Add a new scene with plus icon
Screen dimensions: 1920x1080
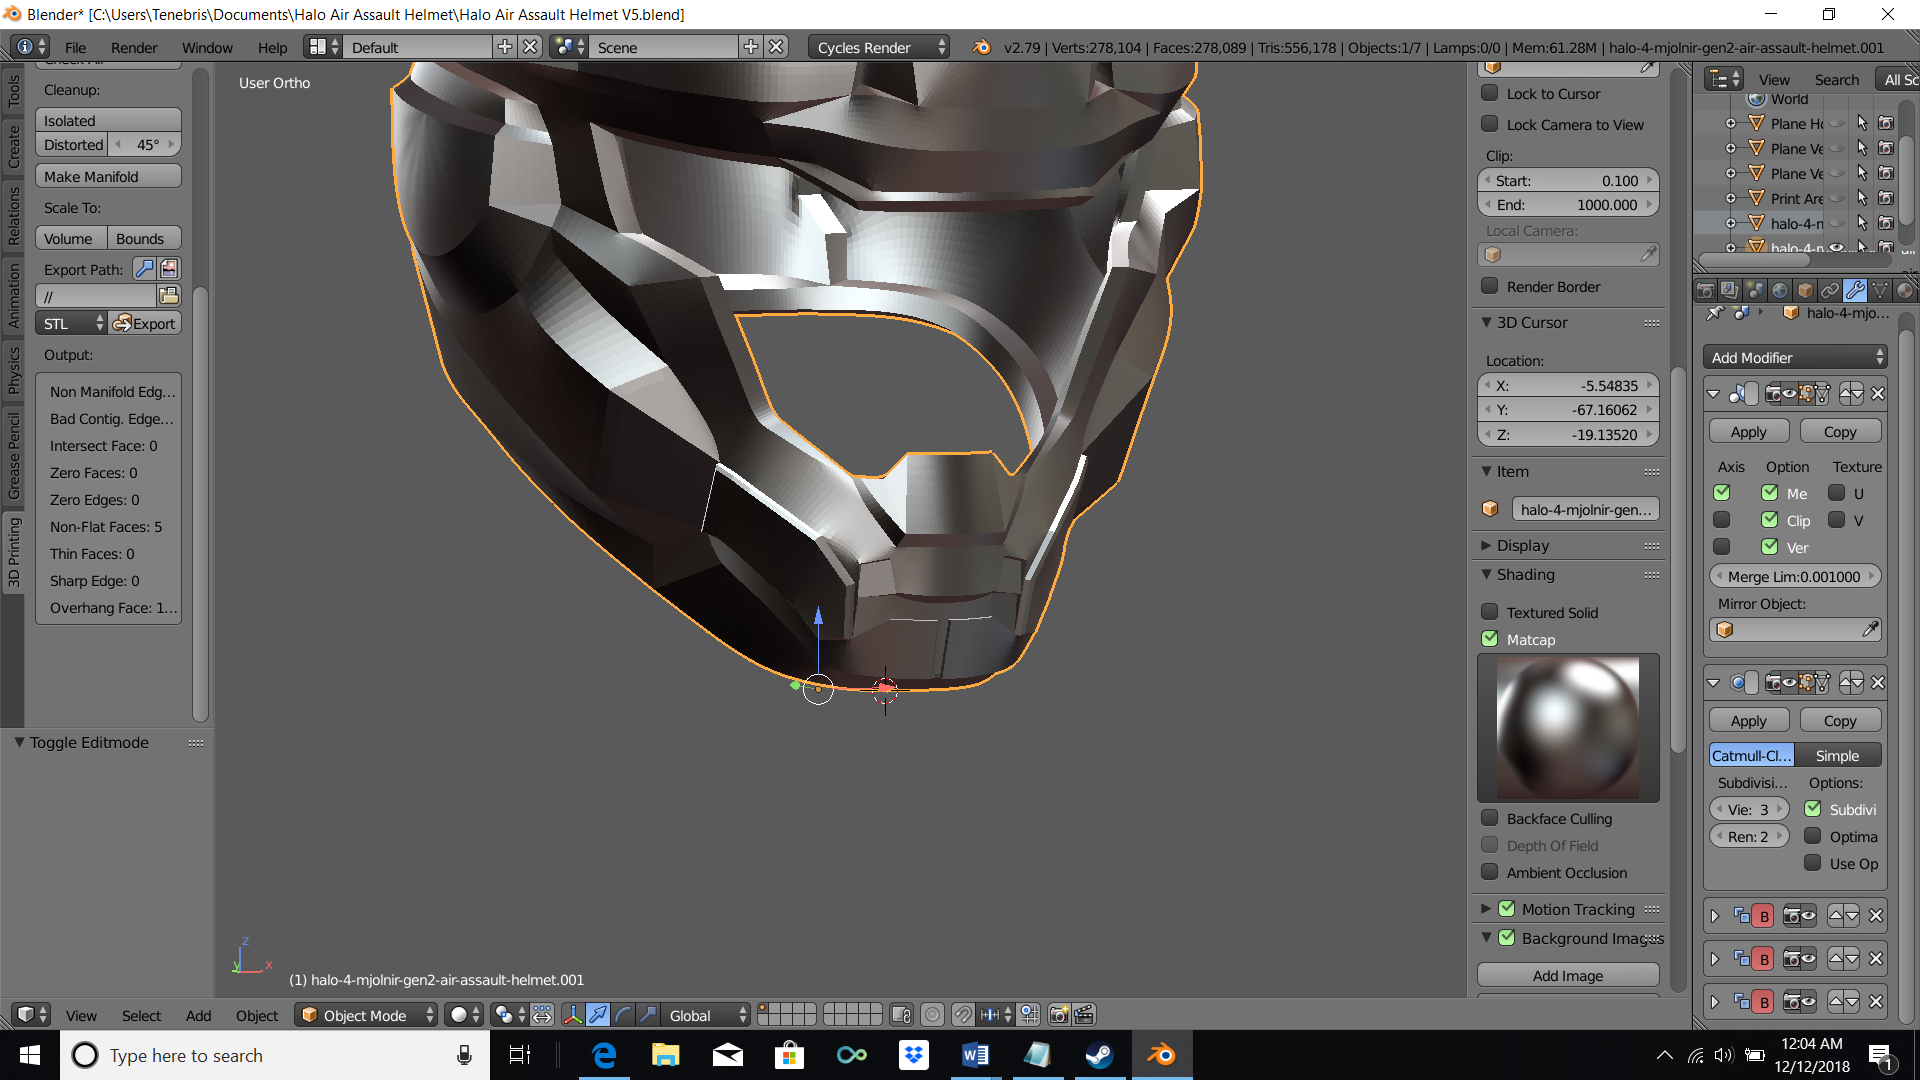point(751,47)
